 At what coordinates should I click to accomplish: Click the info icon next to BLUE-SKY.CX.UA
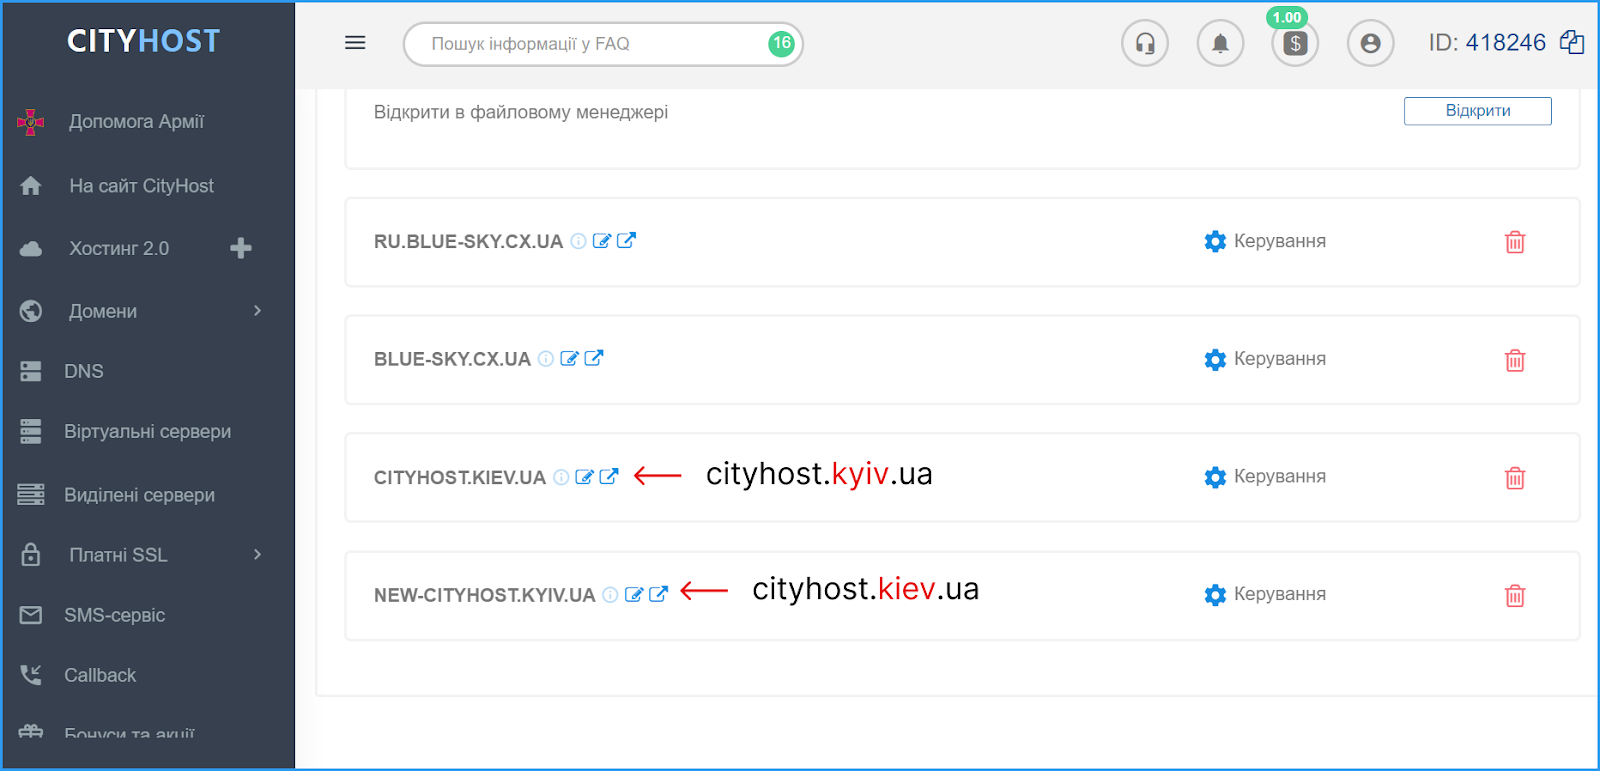click(x=545, y=359)
